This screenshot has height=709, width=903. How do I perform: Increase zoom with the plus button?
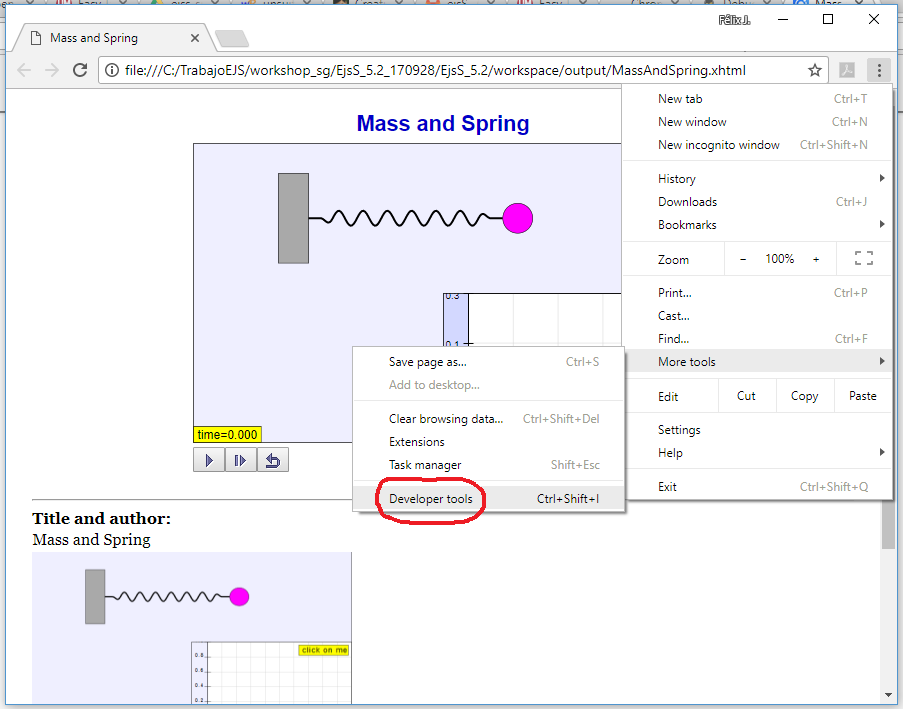[816, 259]
